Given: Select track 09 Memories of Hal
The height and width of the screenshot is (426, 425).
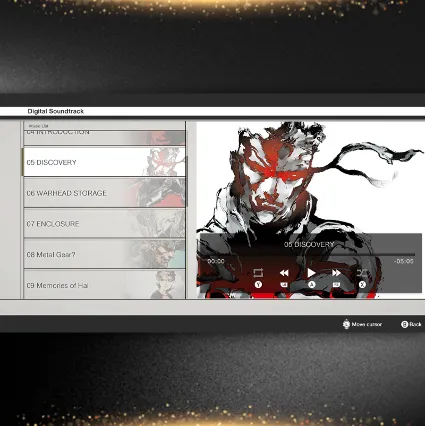Looking at the screenshot, I should tap(104, 284).
